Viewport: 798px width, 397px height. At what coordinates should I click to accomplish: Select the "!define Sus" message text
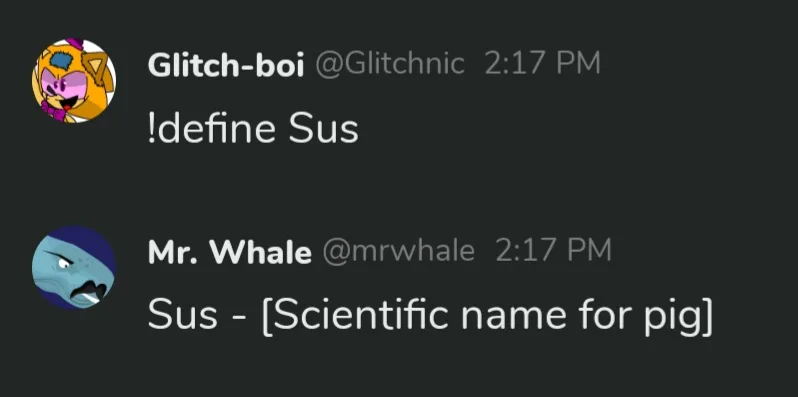tap(253, 128)
